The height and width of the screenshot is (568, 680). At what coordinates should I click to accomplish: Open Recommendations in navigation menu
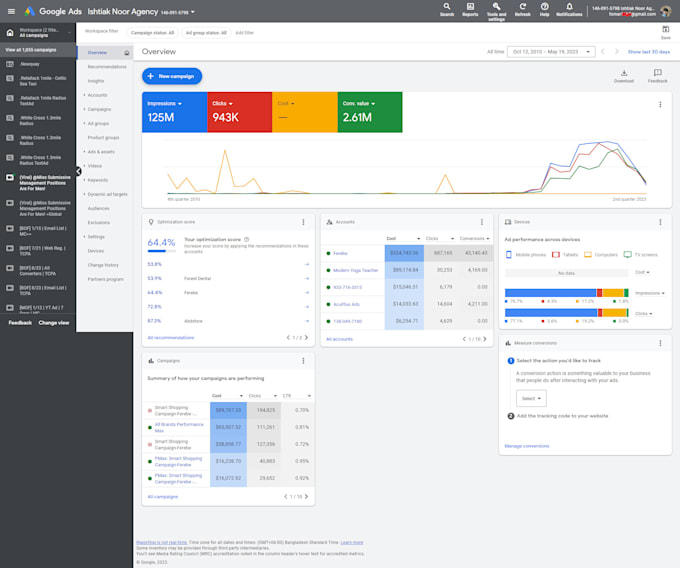pos(107,67)
